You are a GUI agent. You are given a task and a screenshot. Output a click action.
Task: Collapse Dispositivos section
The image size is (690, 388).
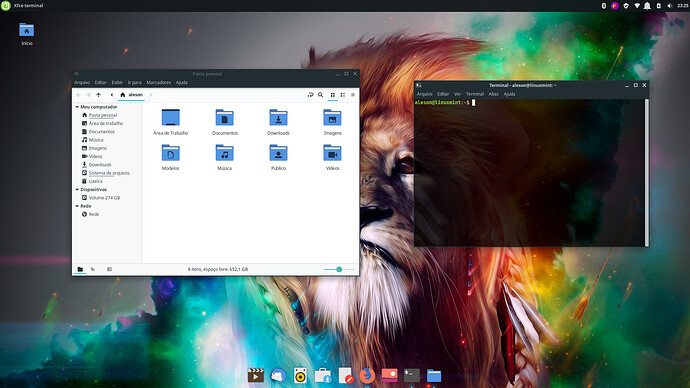(77, 190)
